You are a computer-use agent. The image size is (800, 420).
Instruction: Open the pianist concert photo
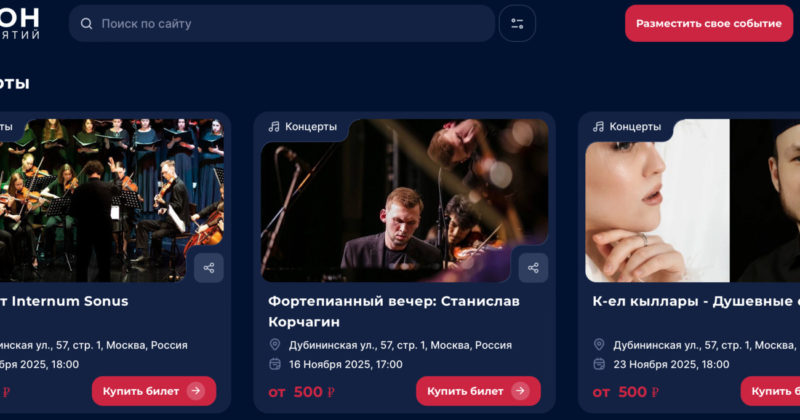(404, 200)
